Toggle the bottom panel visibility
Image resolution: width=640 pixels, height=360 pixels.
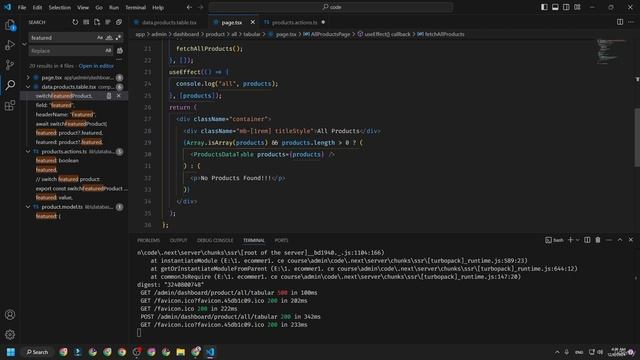[555, 7]
